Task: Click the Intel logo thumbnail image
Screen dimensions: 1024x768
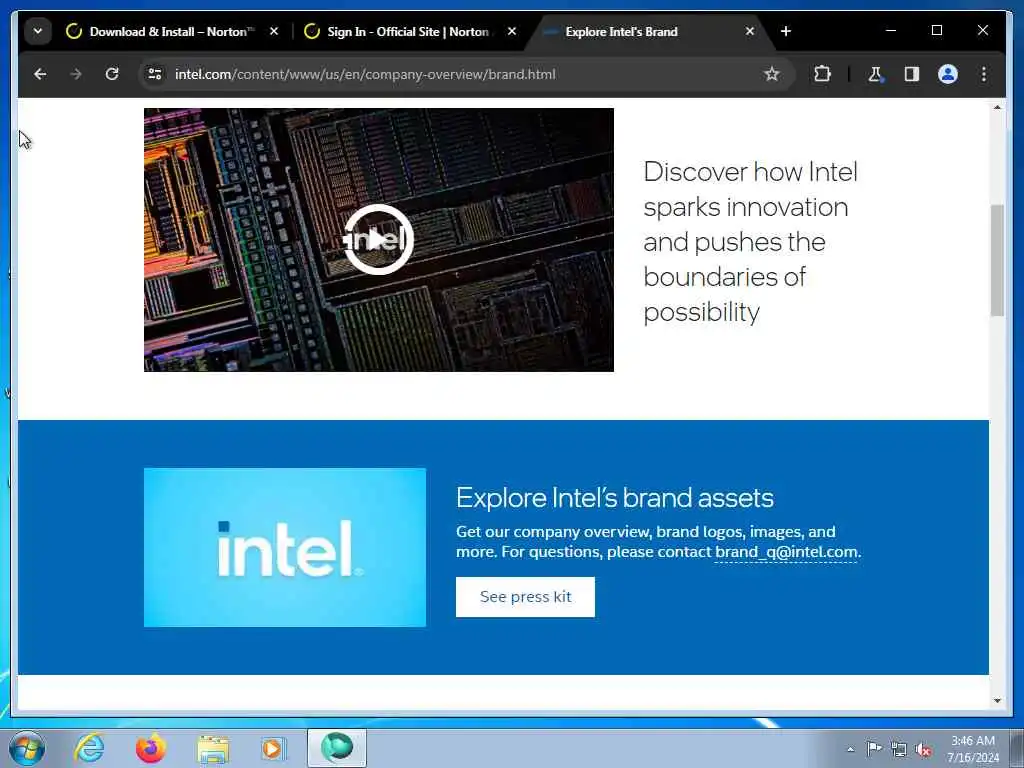Action: coord(285,547)
